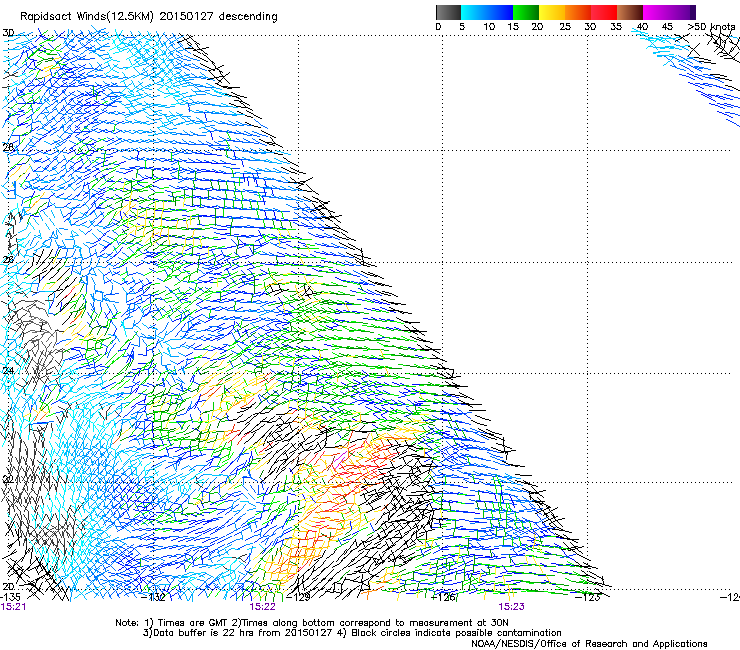Viewport: 740px width, 650px height.
Task: Click the -132 longitude axis label
Action: coord(154,597)
